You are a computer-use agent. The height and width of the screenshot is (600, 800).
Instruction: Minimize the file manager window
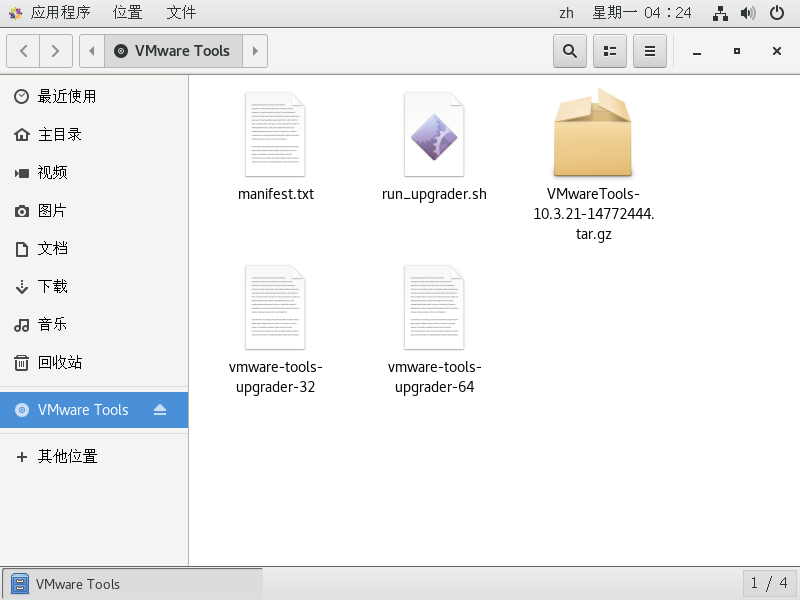pos(697,52)
